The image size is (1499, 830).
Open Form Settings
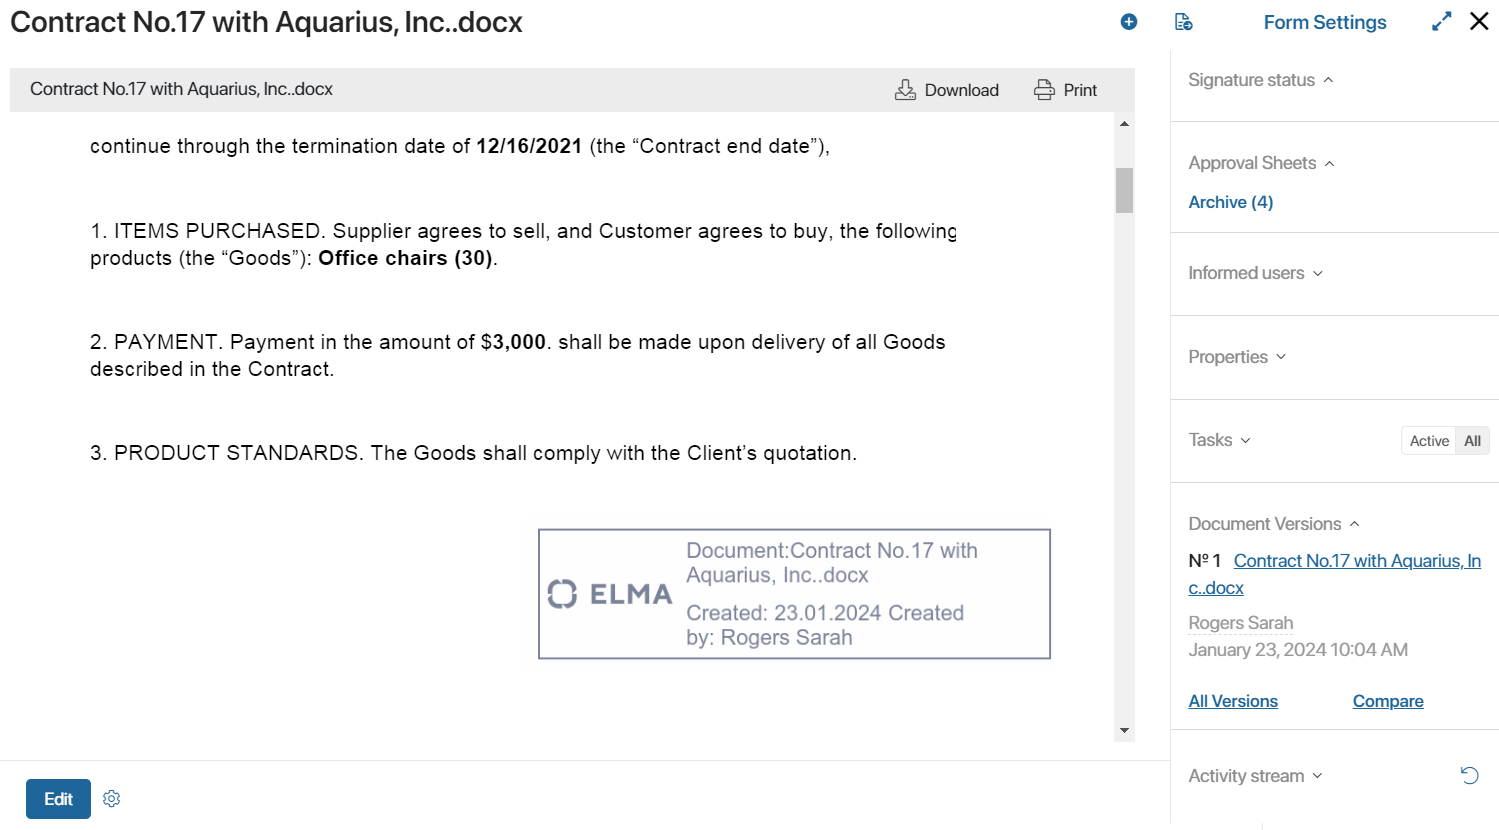1325,22
